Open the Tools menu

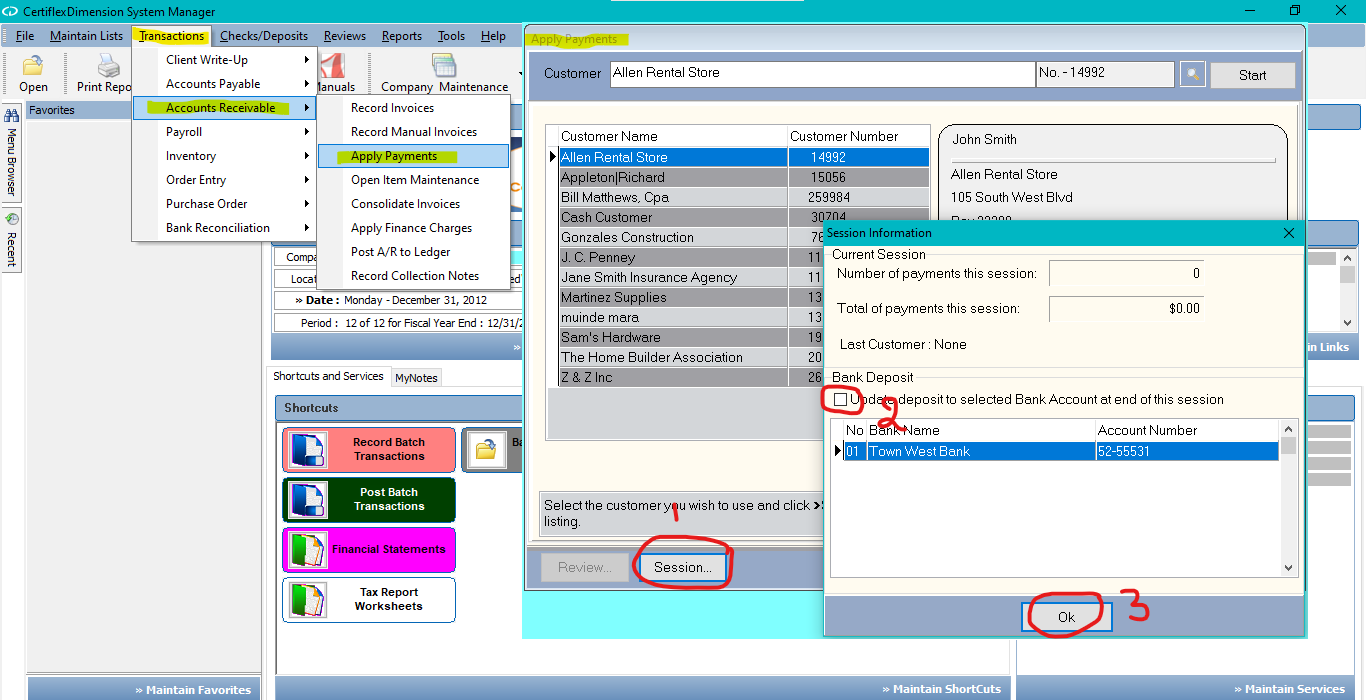pyautogui.click(x=451, y=36)
